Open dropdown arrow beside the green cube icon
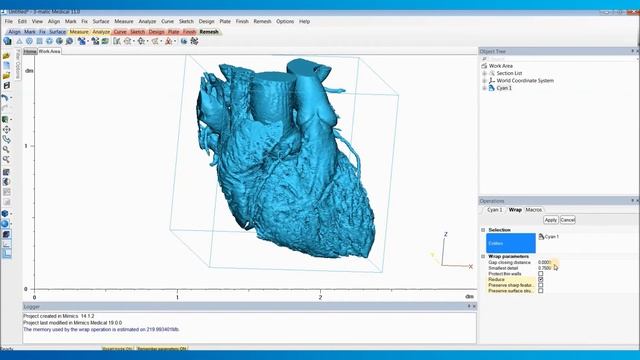 click(x=11, y=120)
